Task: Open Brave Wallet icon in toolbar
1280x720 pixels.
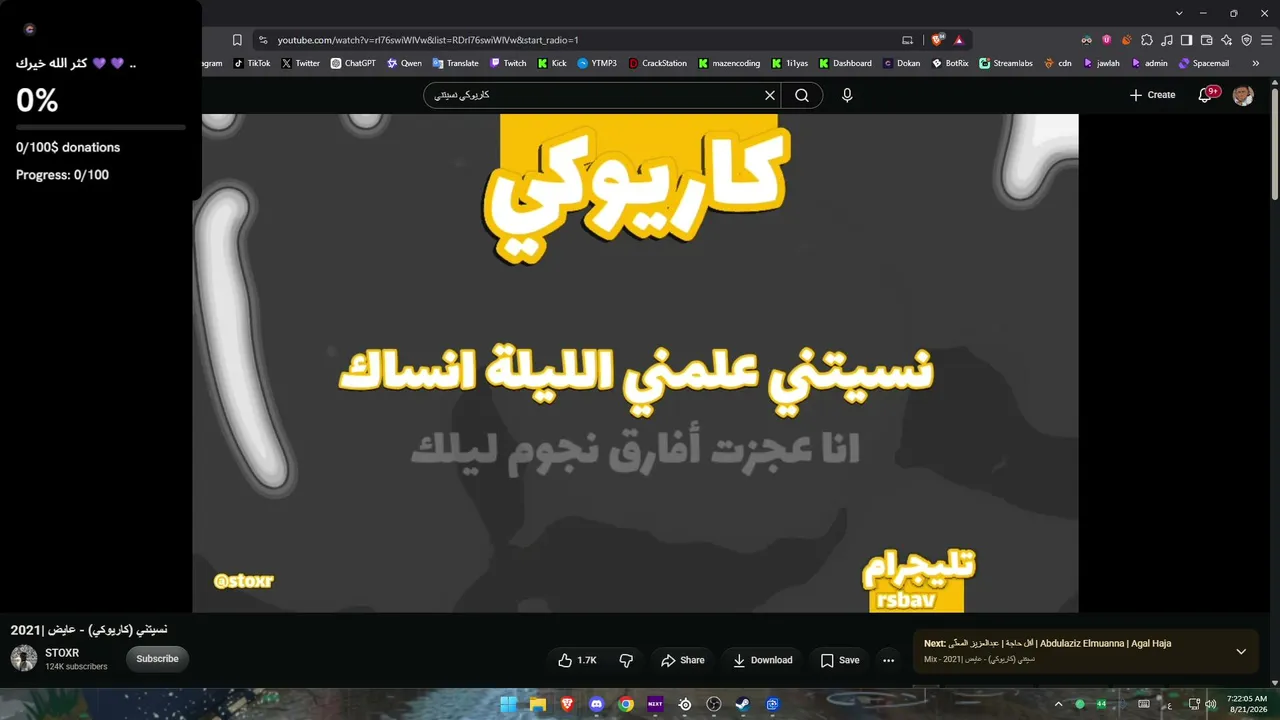Action: tap(1206, 40)
